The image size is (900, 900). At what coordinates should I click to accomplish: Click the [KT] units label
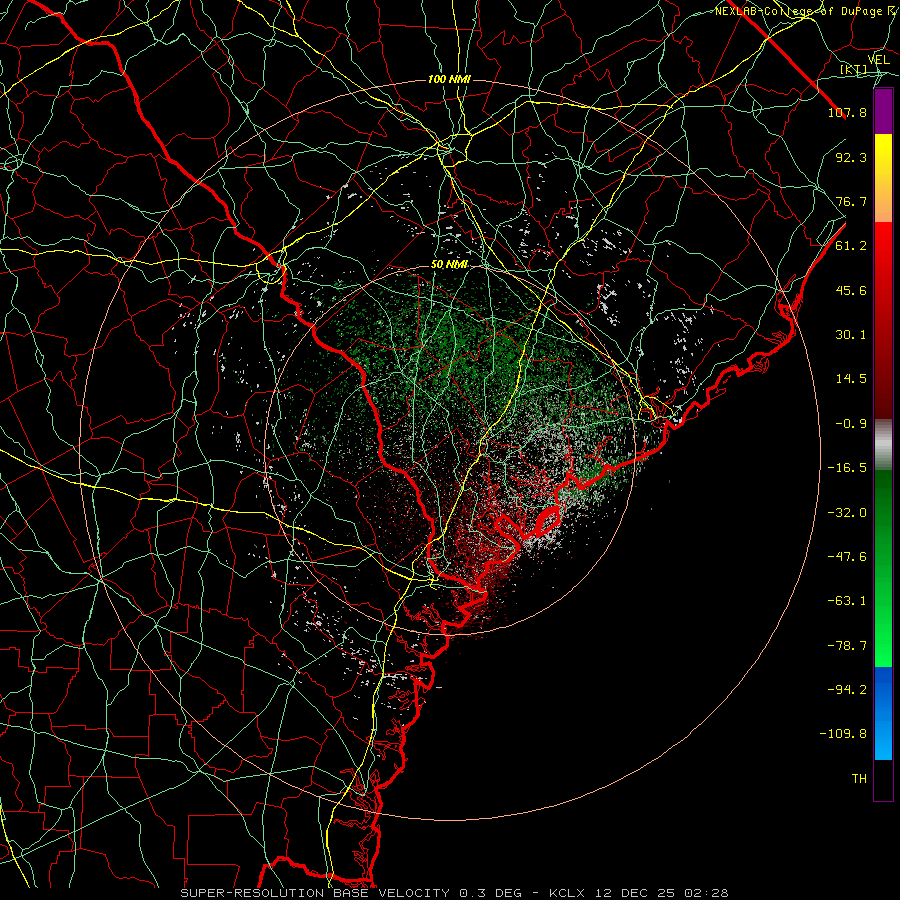pyautogui.click(x=854, y=69)
